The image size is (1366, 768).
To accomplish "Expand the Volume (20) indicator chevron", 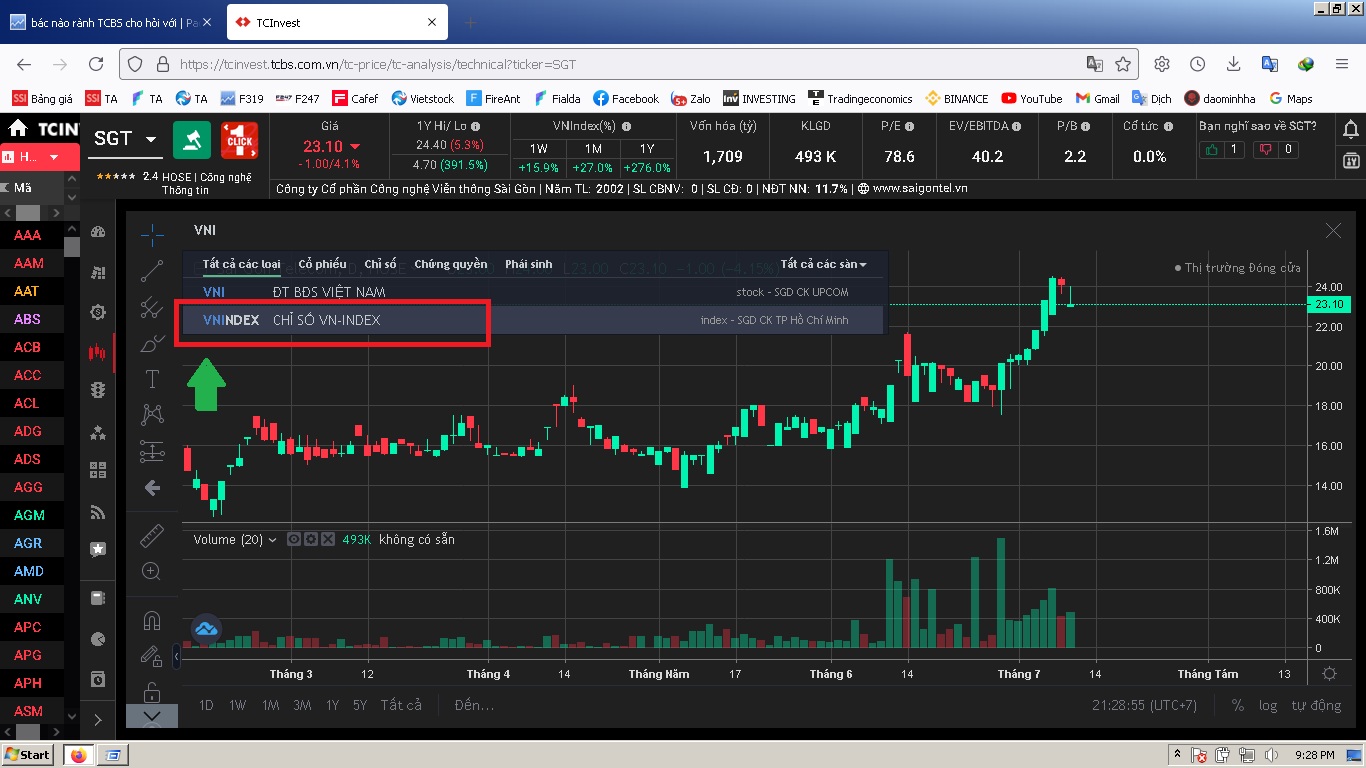I will click(273, 540).
